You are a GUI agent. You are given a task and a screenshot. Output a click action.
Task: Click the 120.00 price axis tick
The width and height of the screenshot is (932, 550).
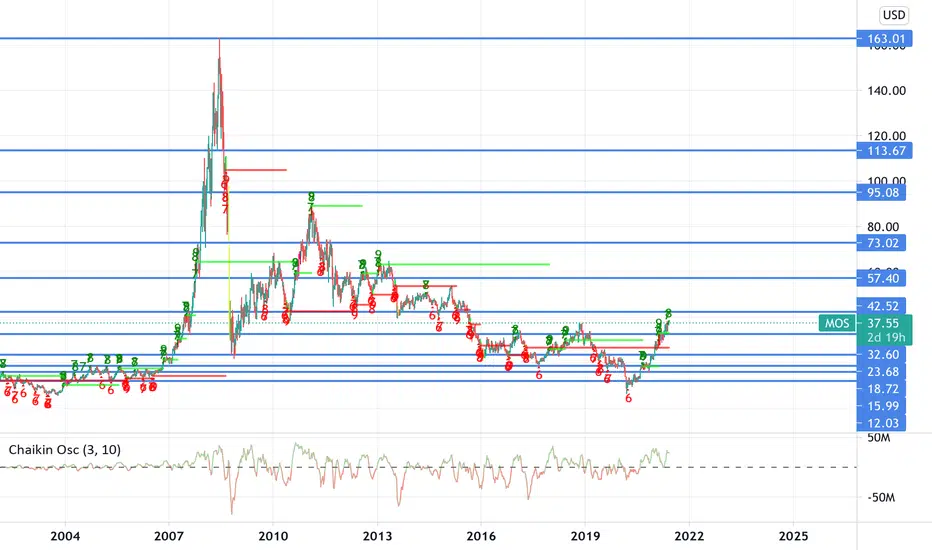click(886, 136)
